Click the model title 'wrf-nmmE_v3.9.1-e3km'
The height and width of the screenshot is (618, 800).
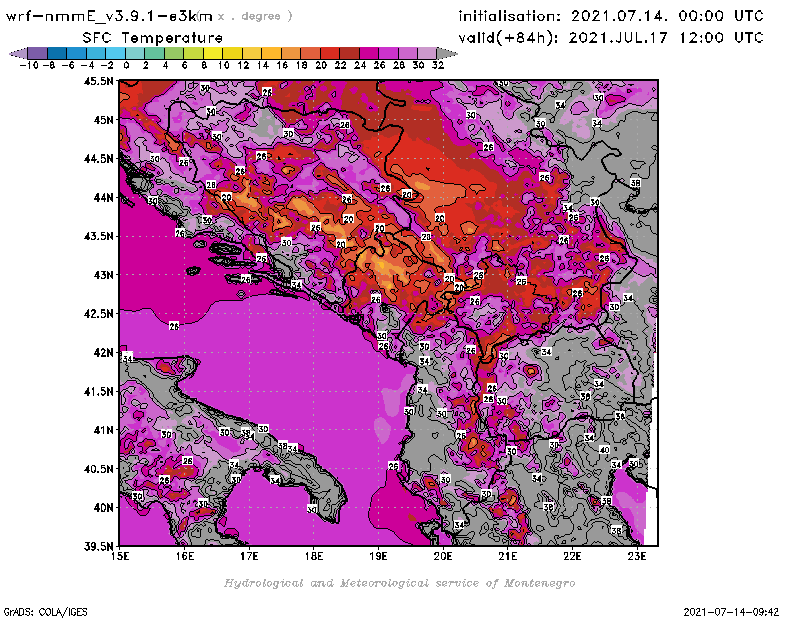coord(109,16)
